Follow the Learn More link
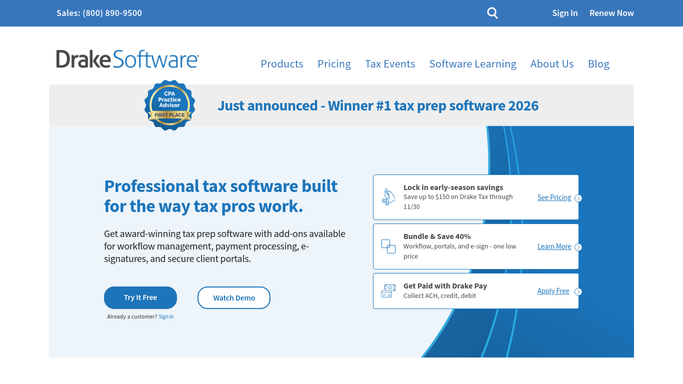 pyautogui.click(x=554, y=246)
